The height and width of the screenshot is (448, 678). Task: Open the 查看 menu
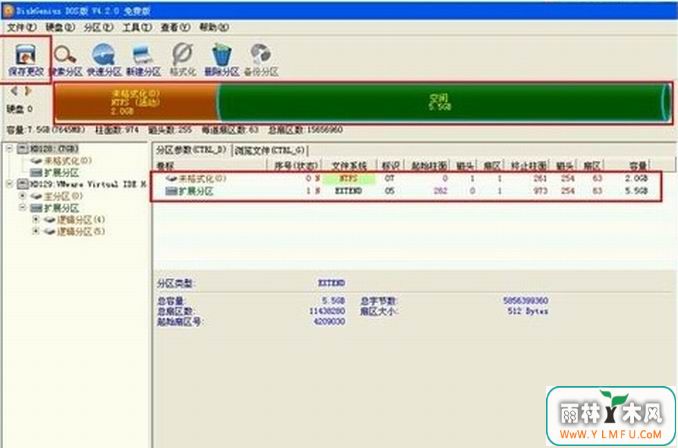click(175, 27)
